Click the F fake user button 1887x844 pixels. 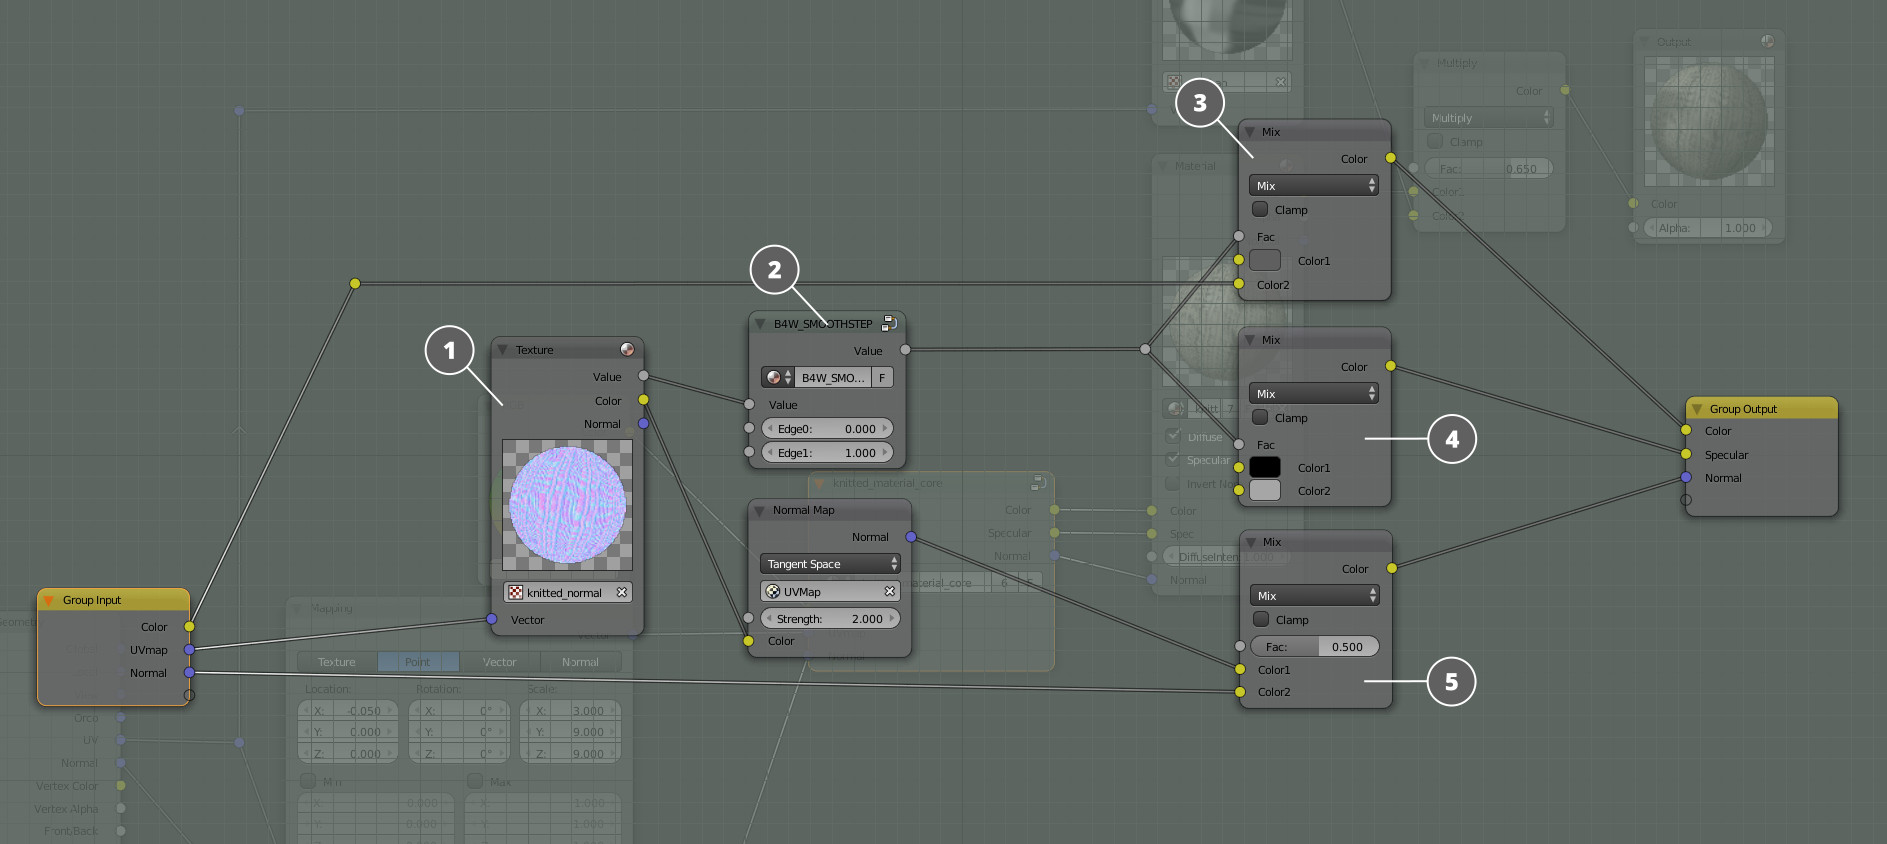[882, 378]
